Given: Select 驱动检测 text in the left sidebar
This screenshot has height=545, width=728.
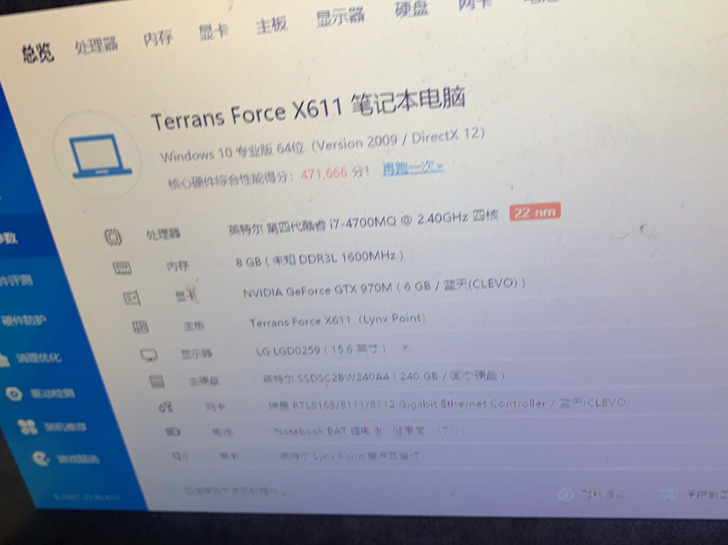Looking at the screenshot, I should coord(52,394).
